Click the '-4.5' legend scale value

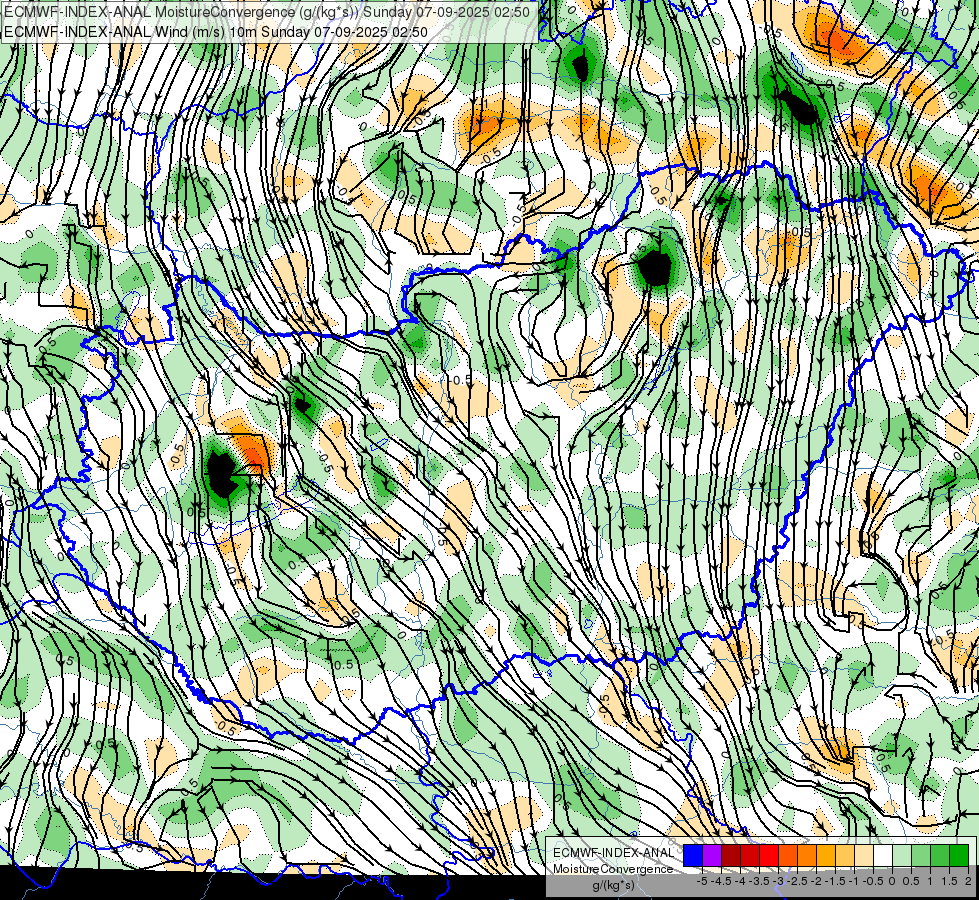point(722,881)
